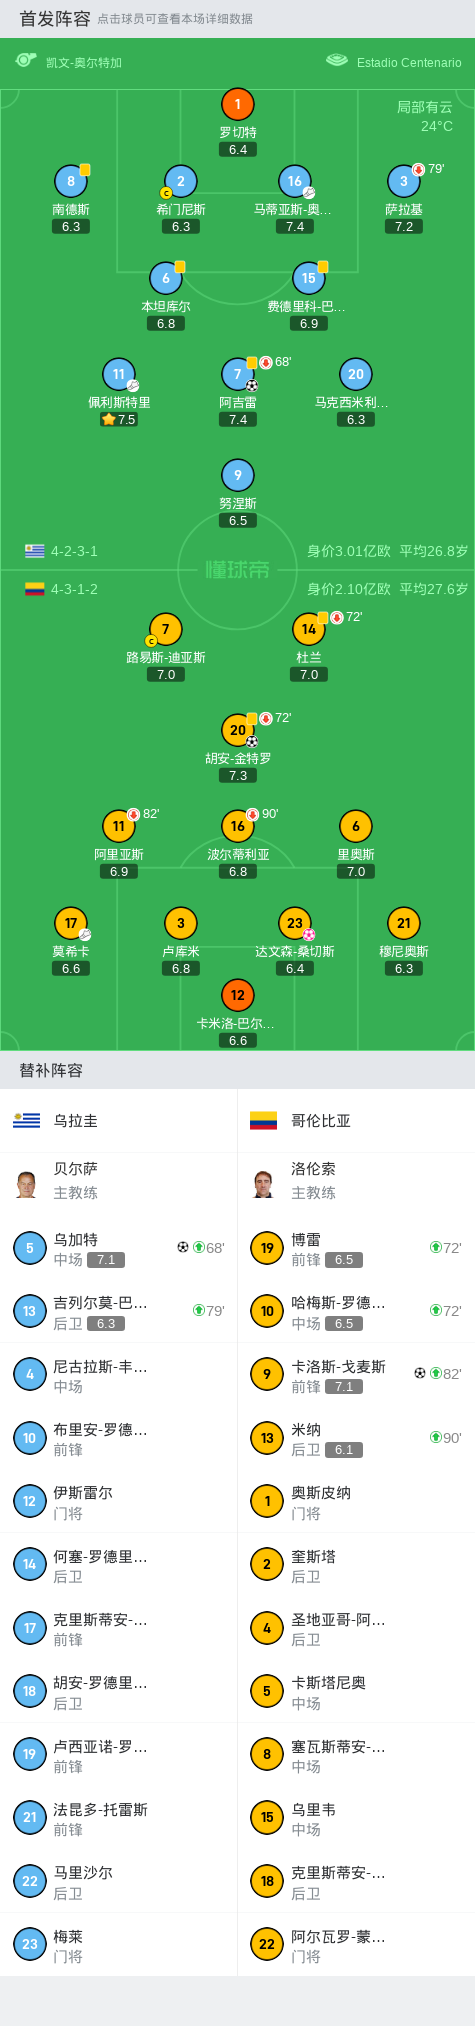Click the Colombia flag in 替补阵容
Viewport: 475px width, 2026px height.
(264, 1121)
